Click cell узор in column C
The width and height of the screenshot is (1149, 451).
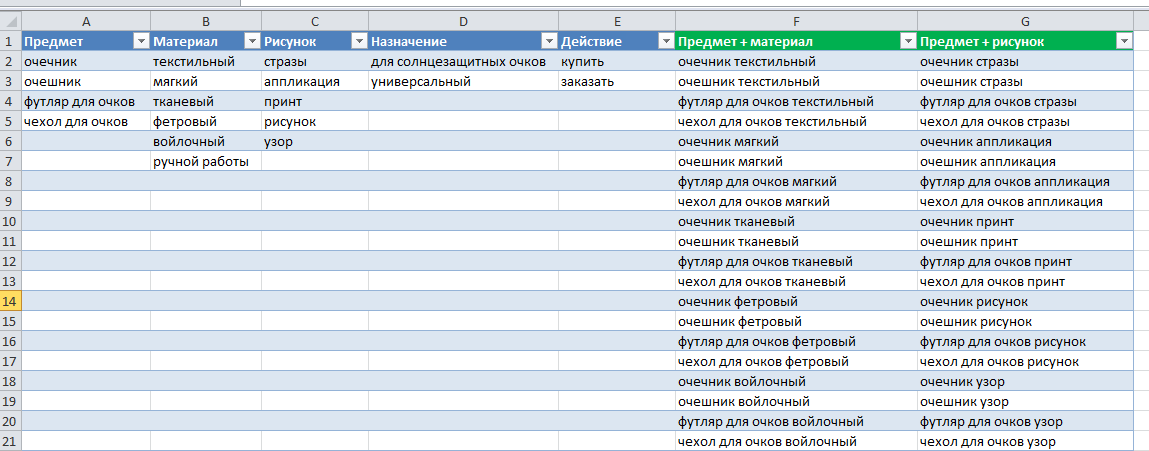(315, 142)
